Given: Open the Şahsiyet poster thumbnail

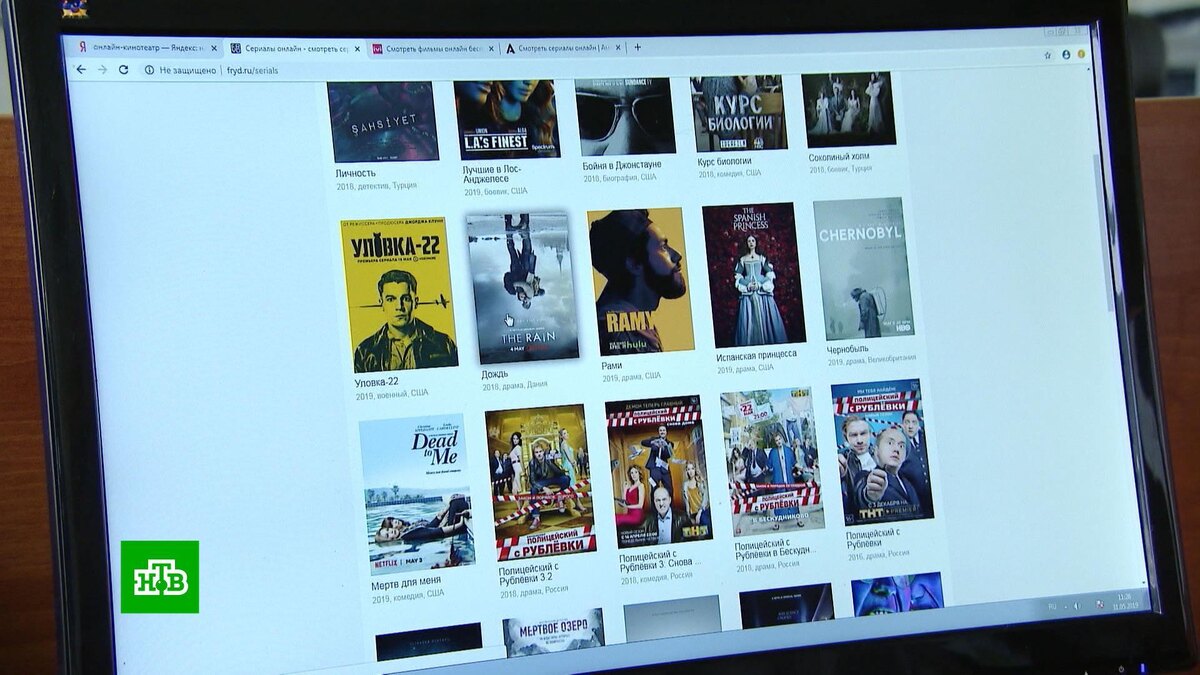Looking at the screenshot, I should [383, 121].
